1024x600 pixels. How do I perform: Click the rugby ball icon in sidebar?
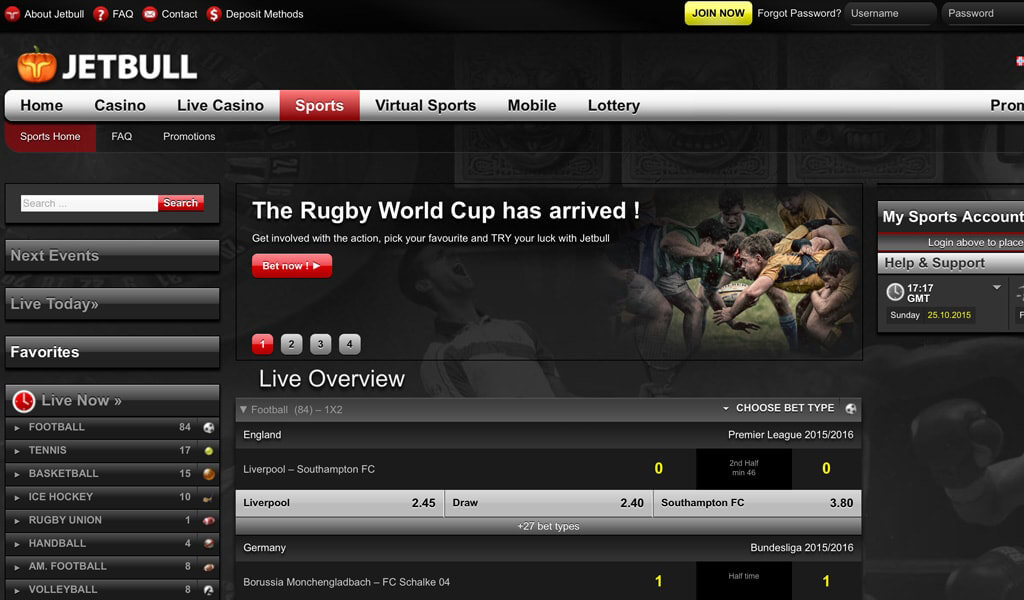click(208, 520)
